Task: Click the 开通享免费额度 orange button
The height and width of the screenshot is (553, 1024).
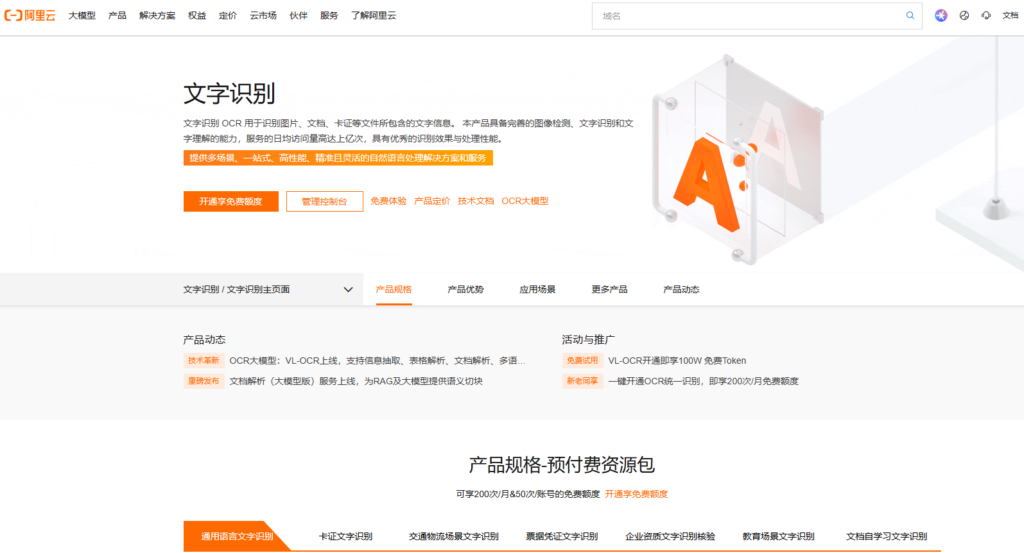Action: (x=231, y=201)
